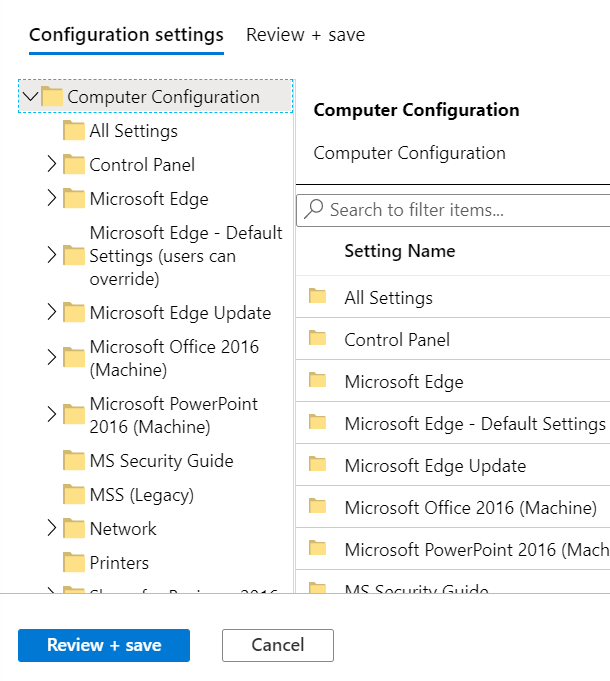Click the Computer Configuration folder icon in tree
This screenshot has width=610, height=681.
click(x=52, y=97)
